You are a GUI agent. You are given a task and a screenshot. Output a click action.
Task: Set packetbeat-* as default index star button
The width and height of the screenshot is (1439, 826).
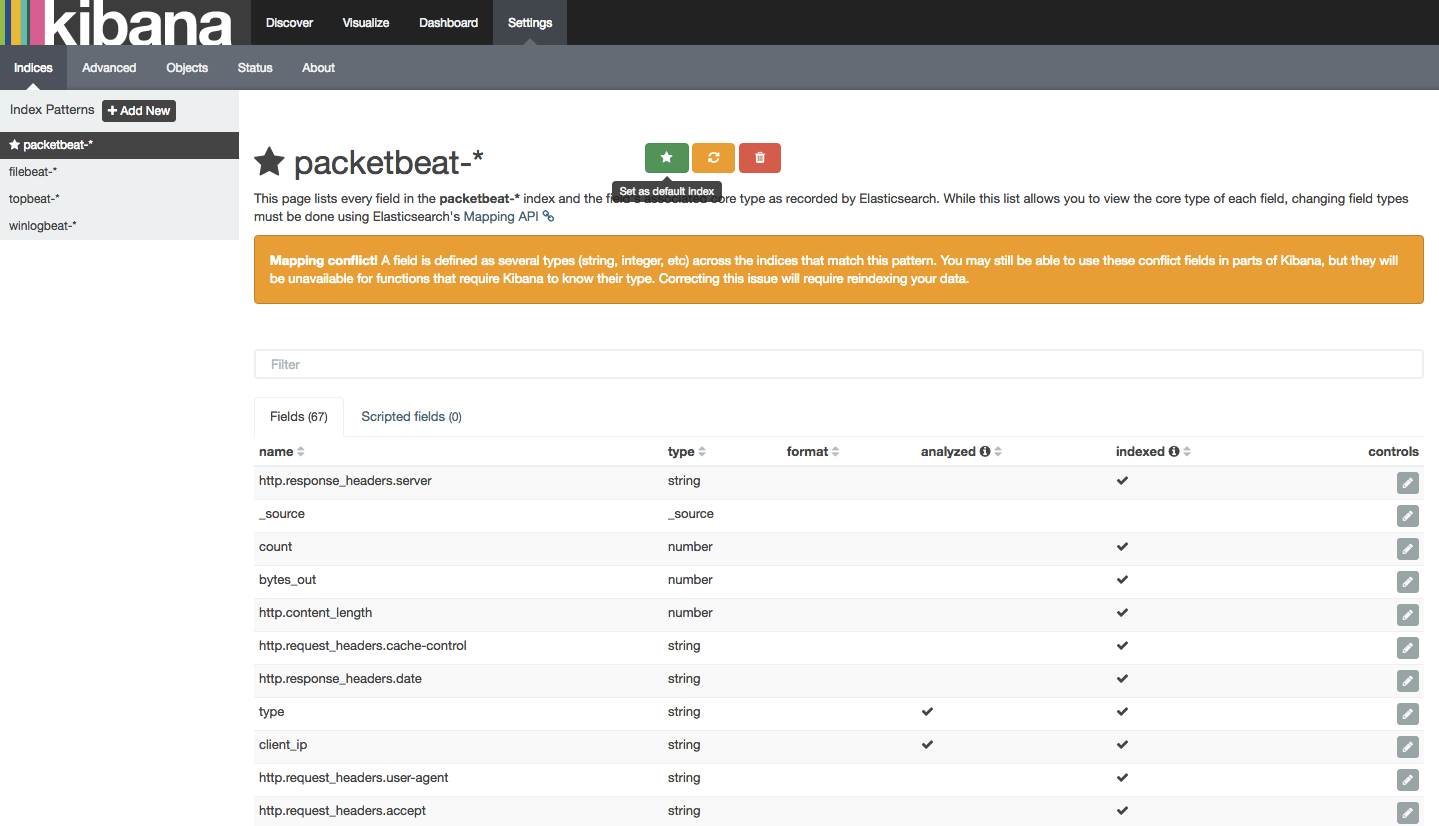(666, 158)
